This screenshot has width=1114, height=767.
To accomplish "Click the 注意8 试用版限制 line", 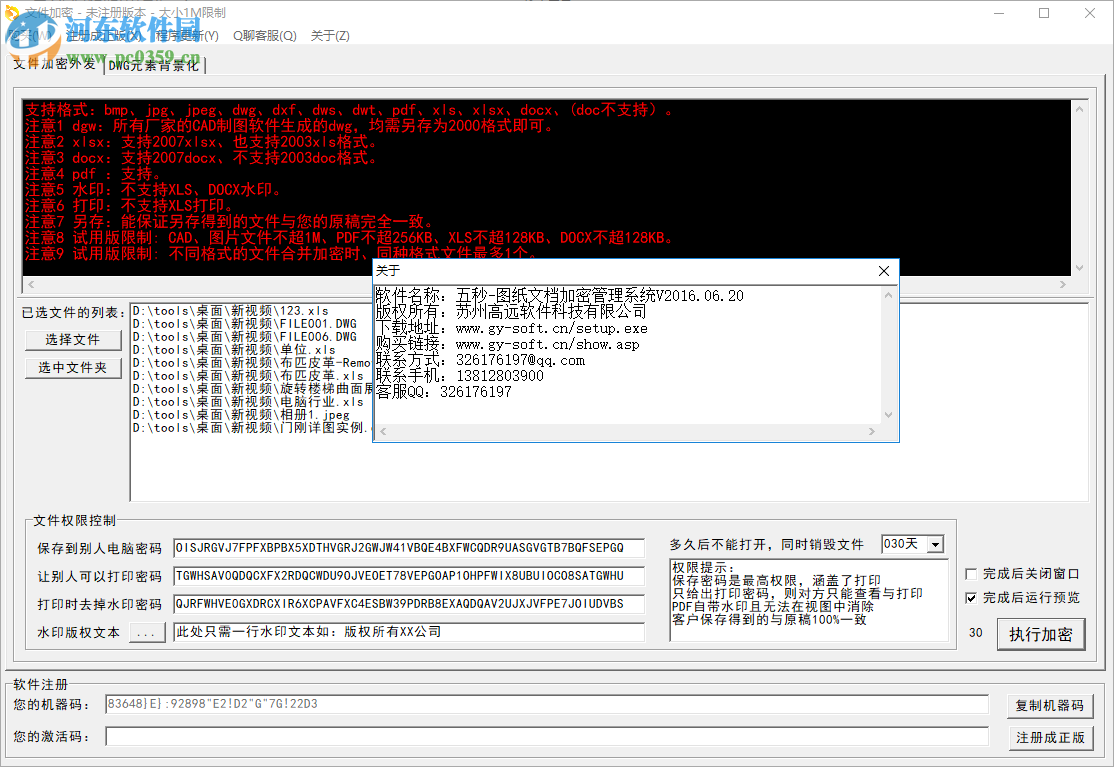I will pyautogui.click(x=348, y=238).
